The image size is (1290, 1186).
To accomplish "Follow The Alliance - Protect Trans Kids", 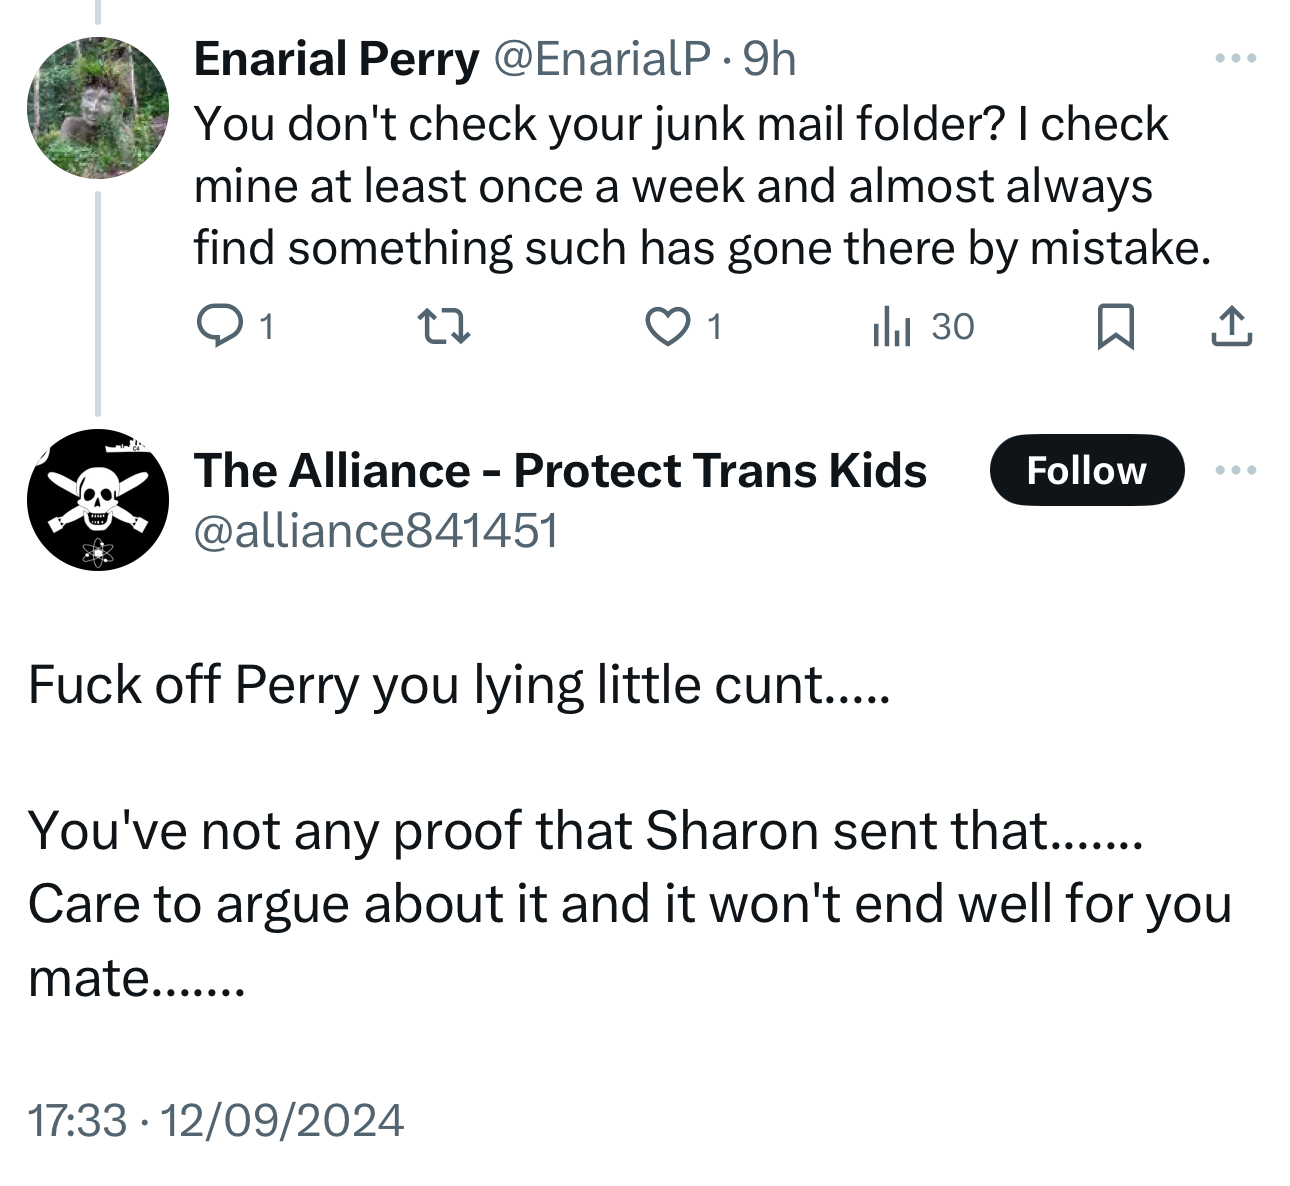I will (x=1086, y=470).
